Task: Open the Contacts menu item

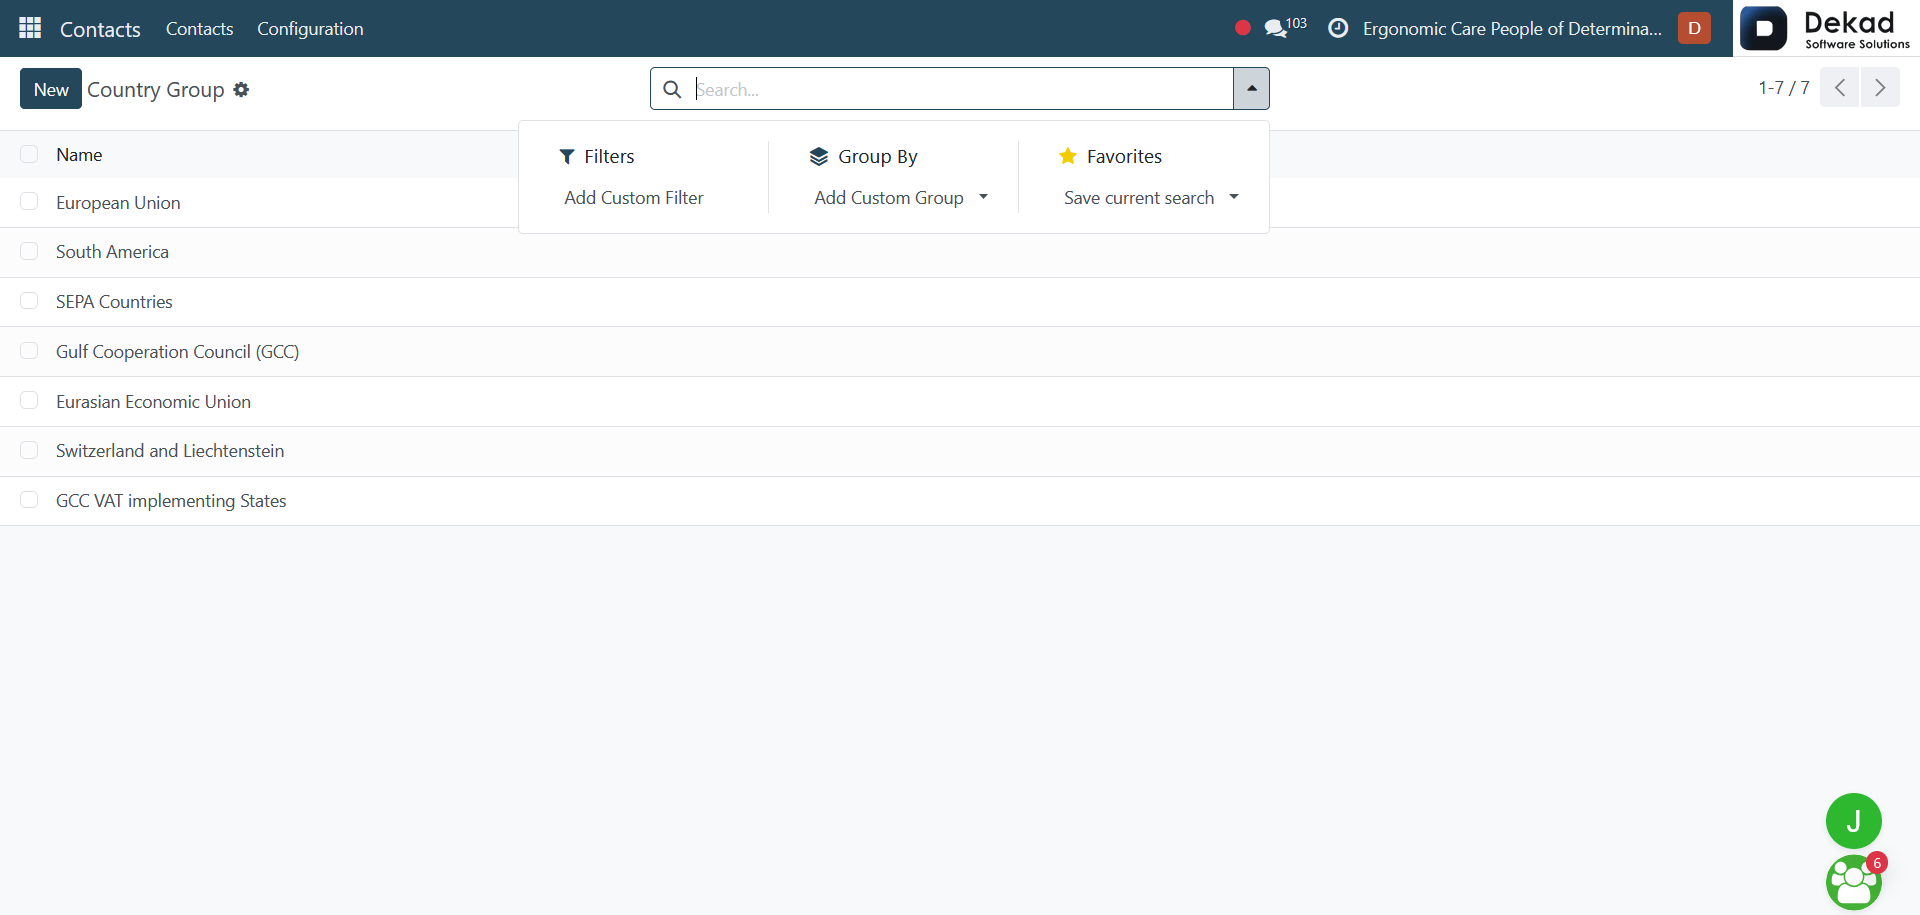Action: click(200, 28)
